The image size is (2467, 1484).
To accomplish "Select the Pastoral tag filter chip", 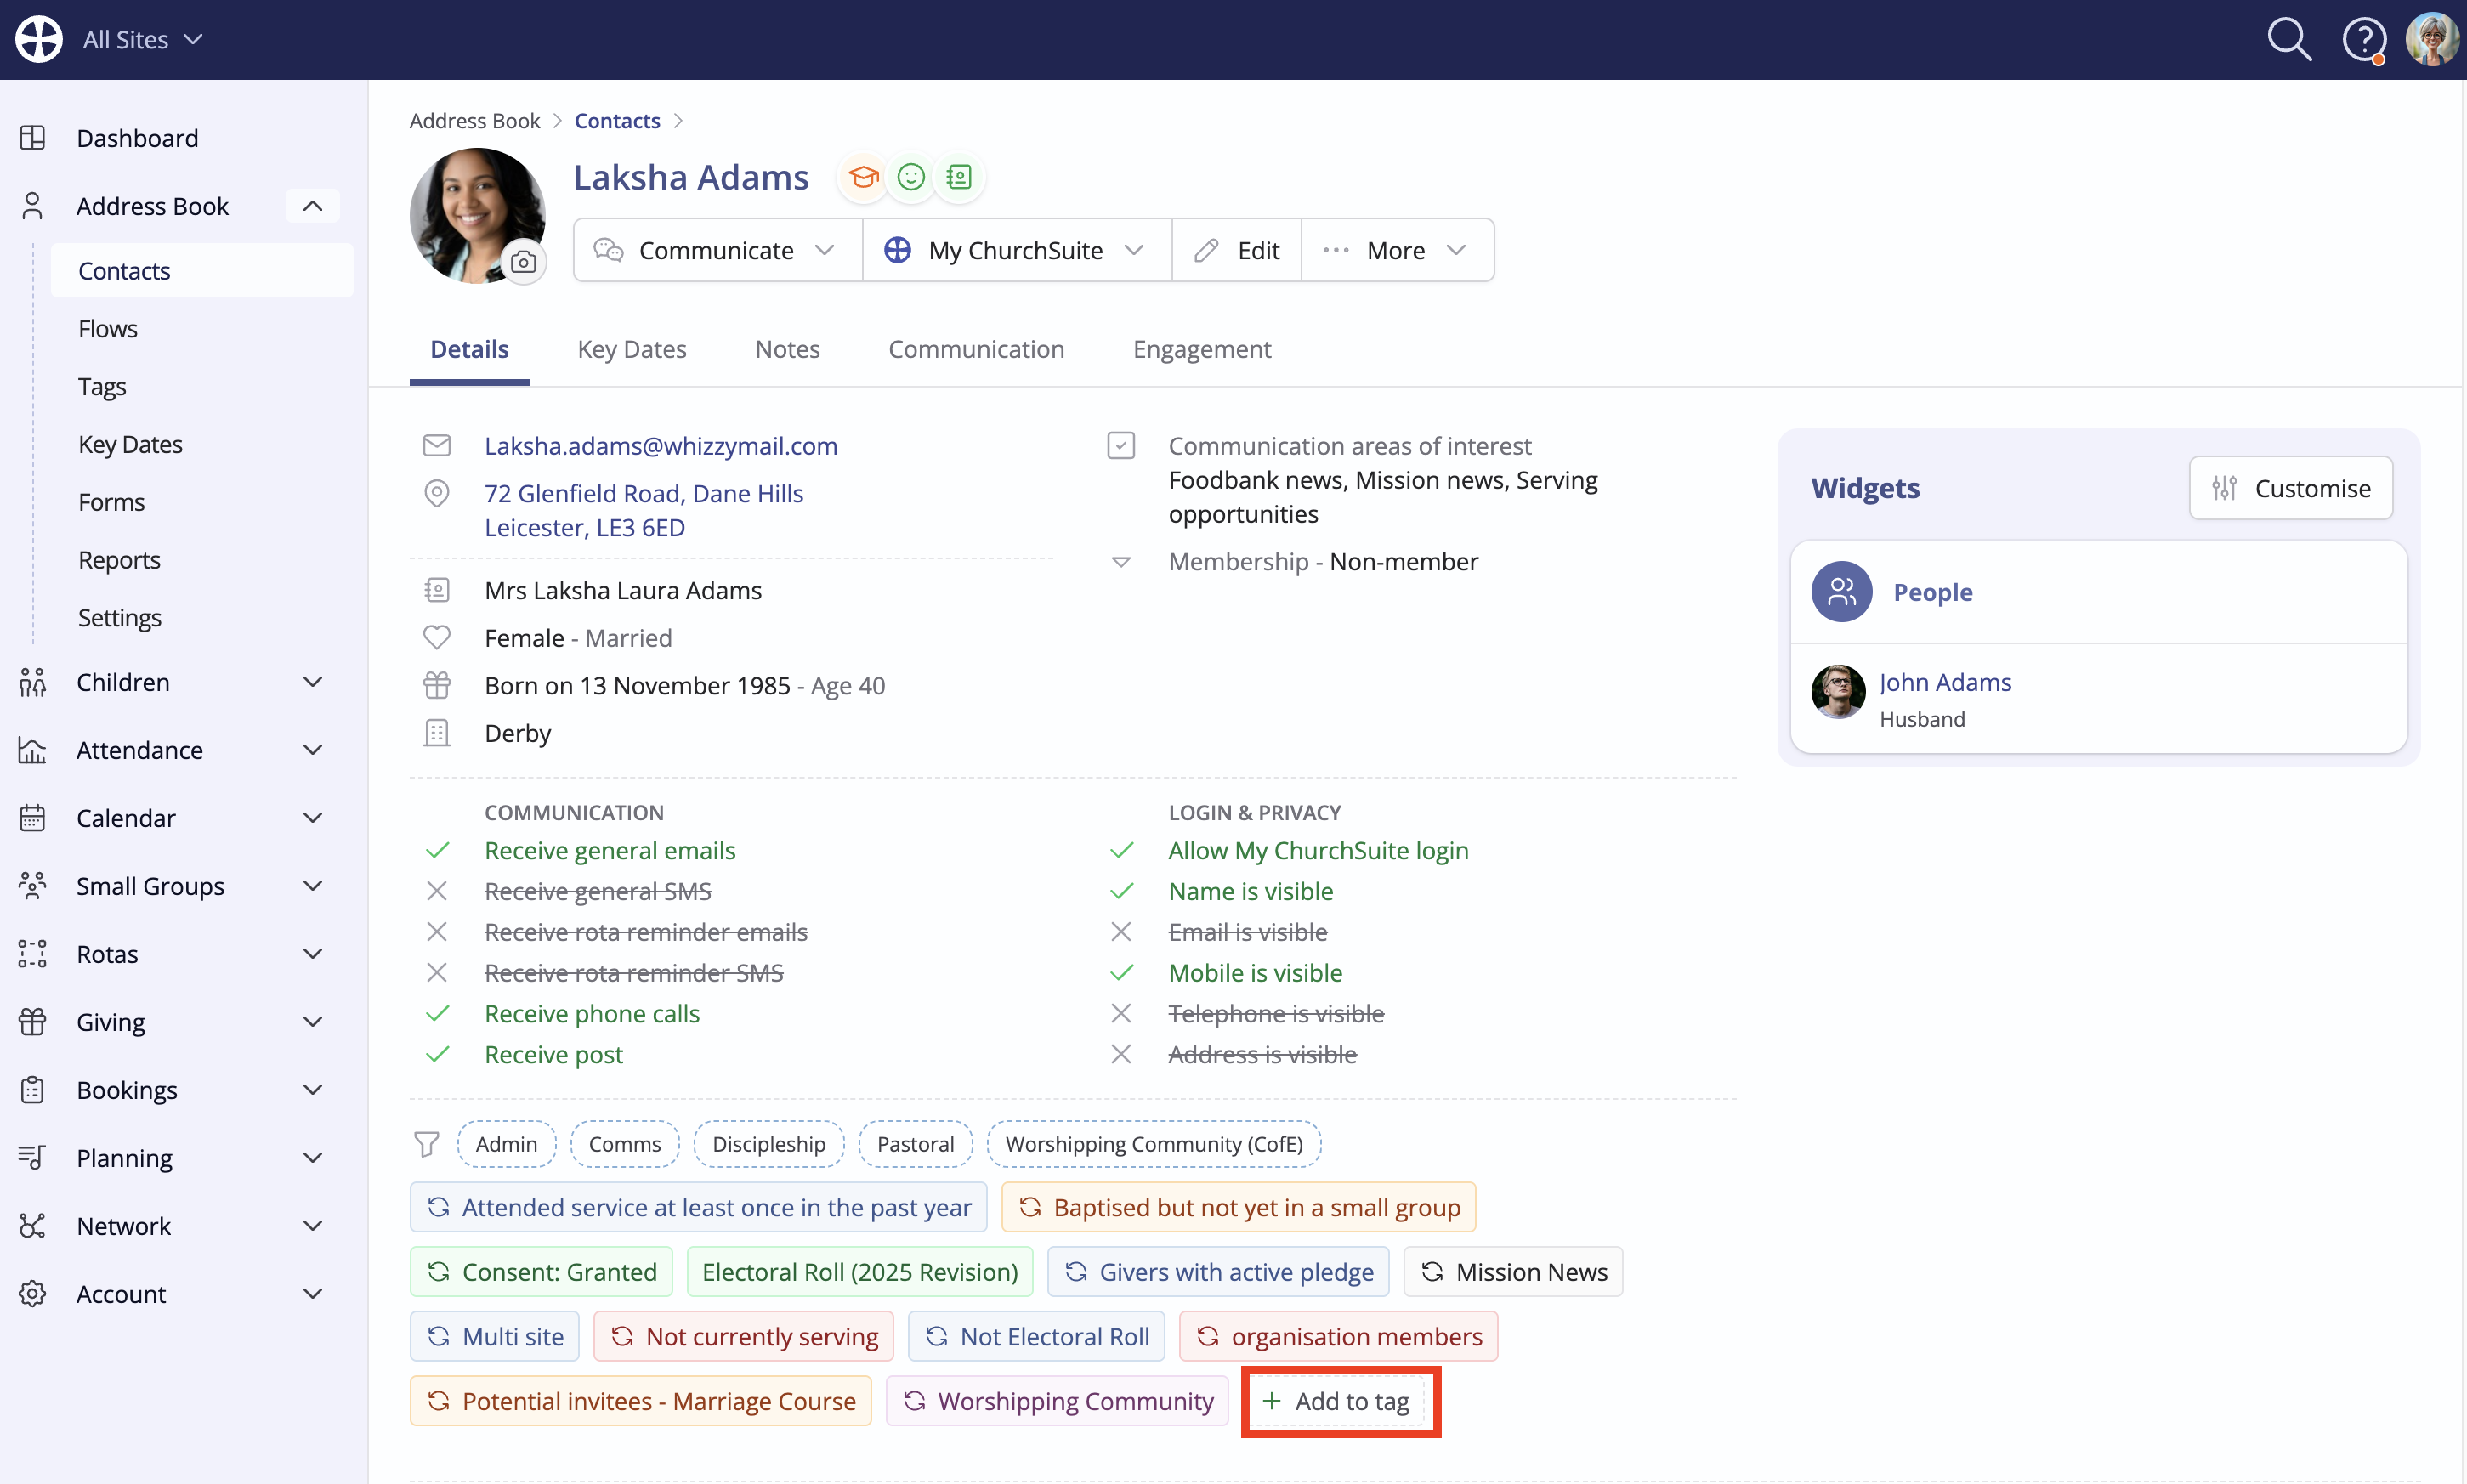I will pyautogui.click(x=915, y=1144).
